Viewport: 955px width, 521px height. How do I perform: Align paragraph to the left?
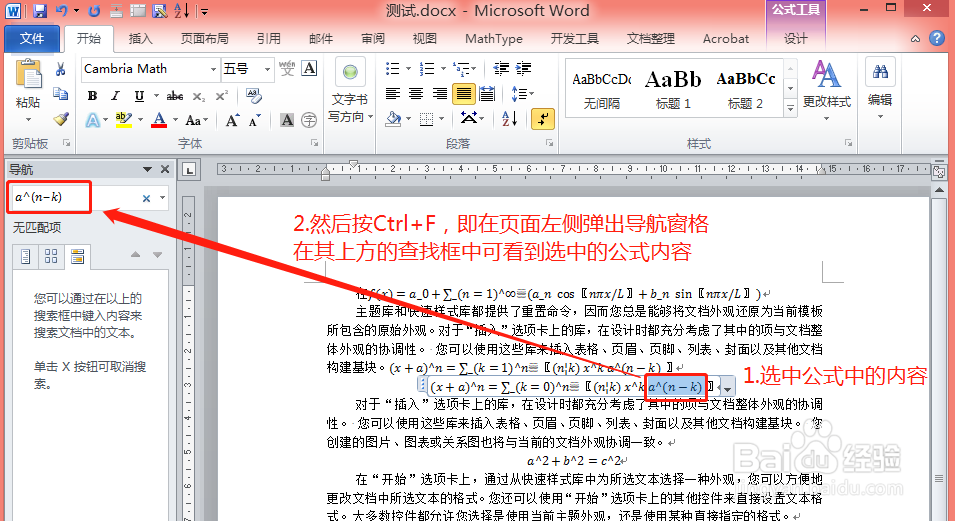click(393, 93)
